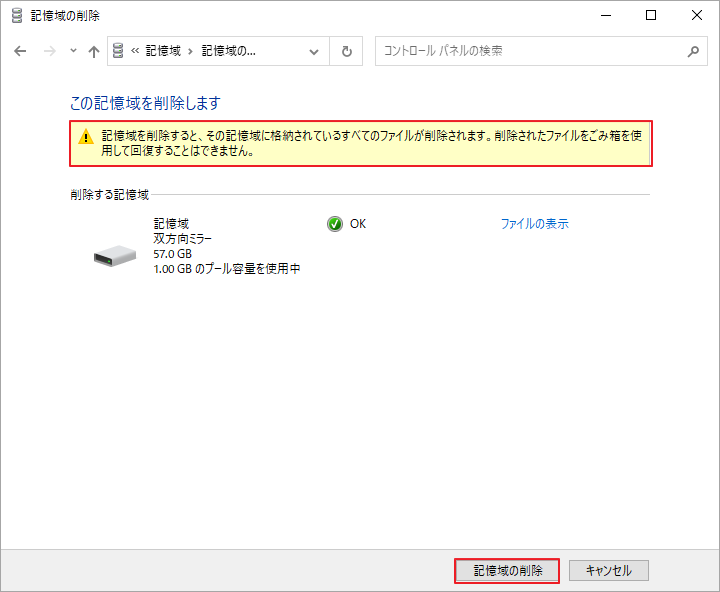Click the drive icon for 記憶域
The height and width of the screenshot is (592, 720).
coord(115,256)
